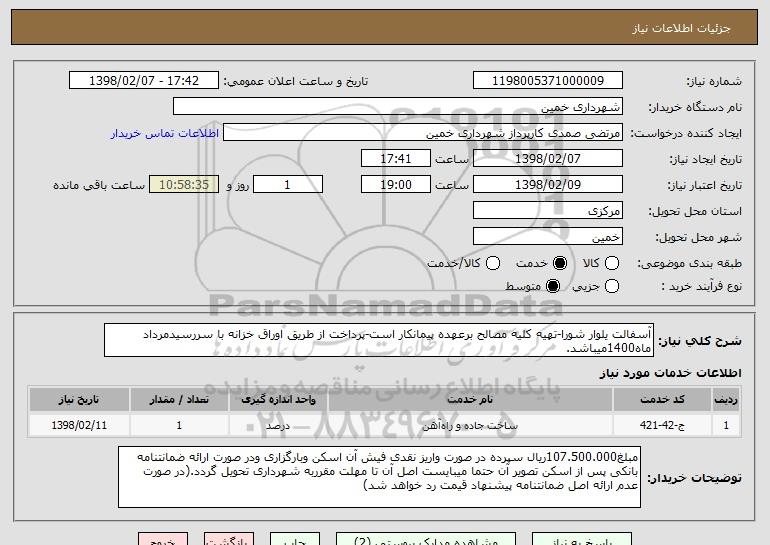
Task: Click the announcement date field 1398/02/07 - 17:42
Action: 144,81
